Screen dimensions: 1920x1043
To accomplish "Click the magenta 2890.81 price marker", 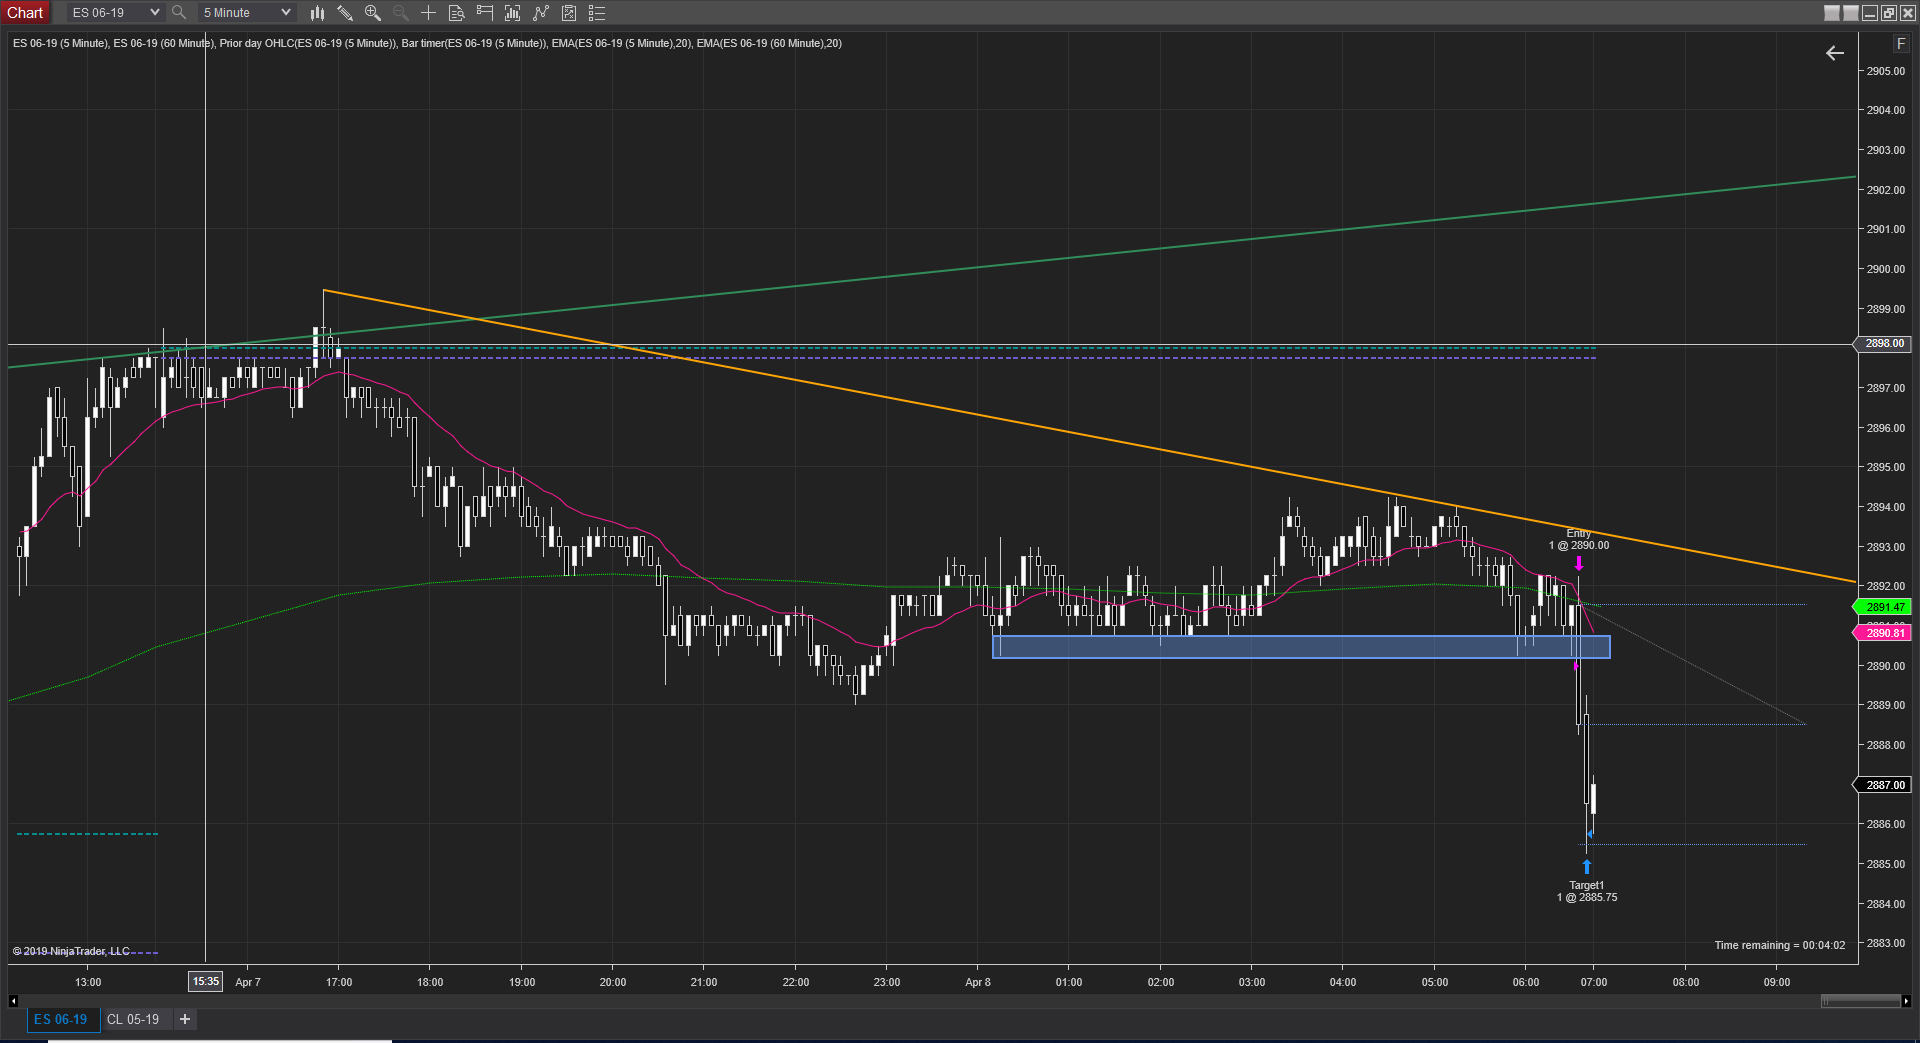I will (1884, 633).
